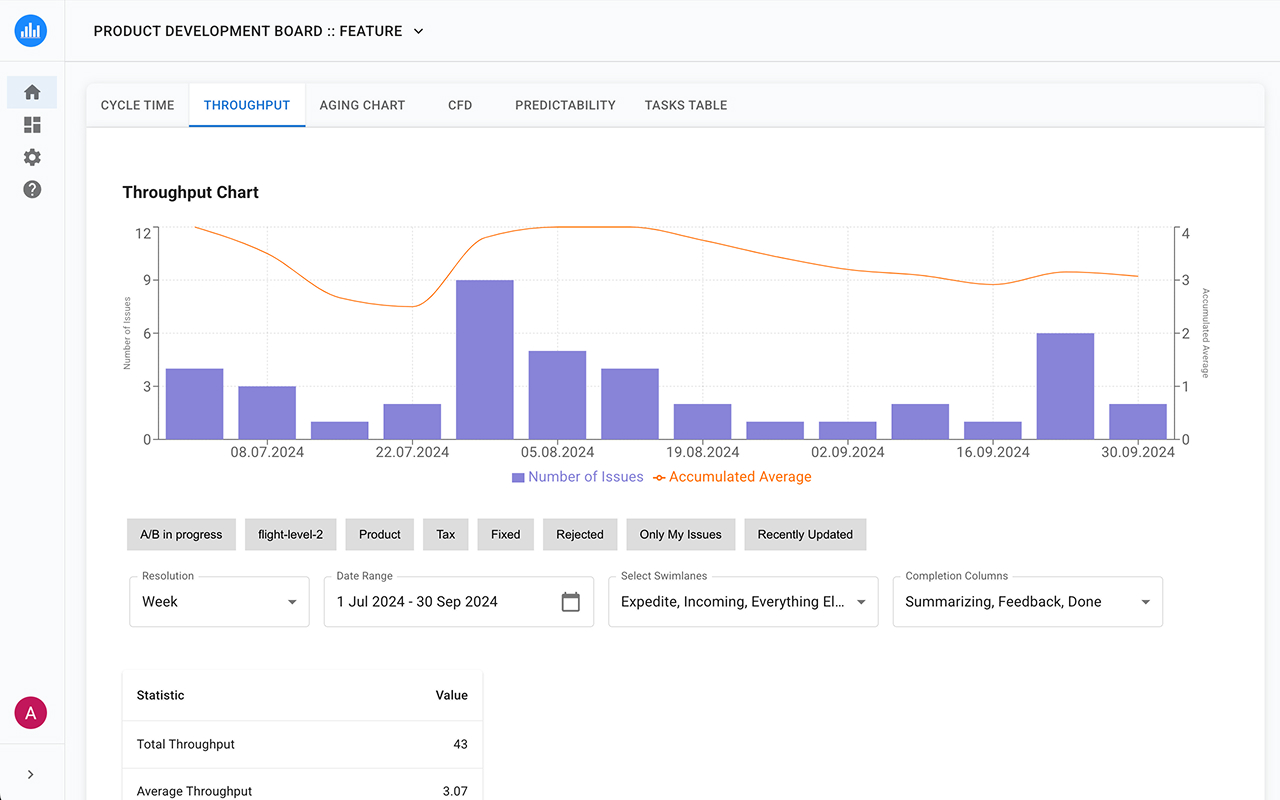
Task: Expand the sidebar using the arrow chevron
Action: (x=31, y=773)
